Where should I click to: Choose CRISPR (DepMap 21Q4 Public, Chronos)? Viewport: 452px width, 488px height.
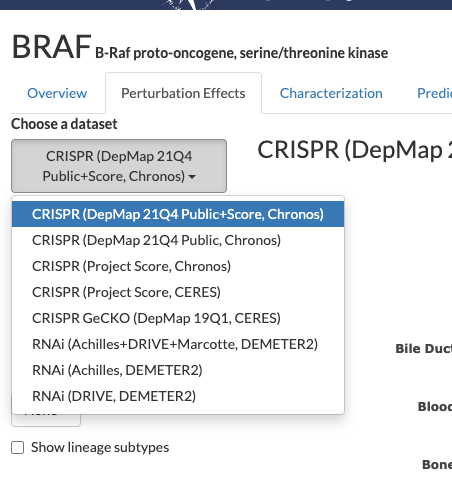[x=178, y=240]
